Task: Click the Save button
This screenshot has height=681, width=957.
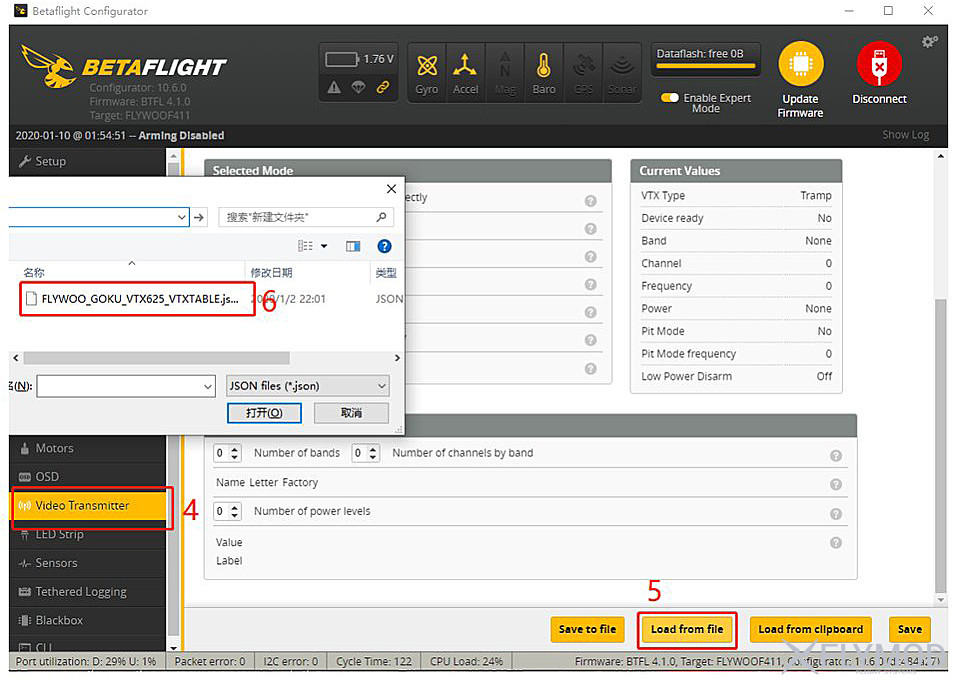Action: click(909, 629)
